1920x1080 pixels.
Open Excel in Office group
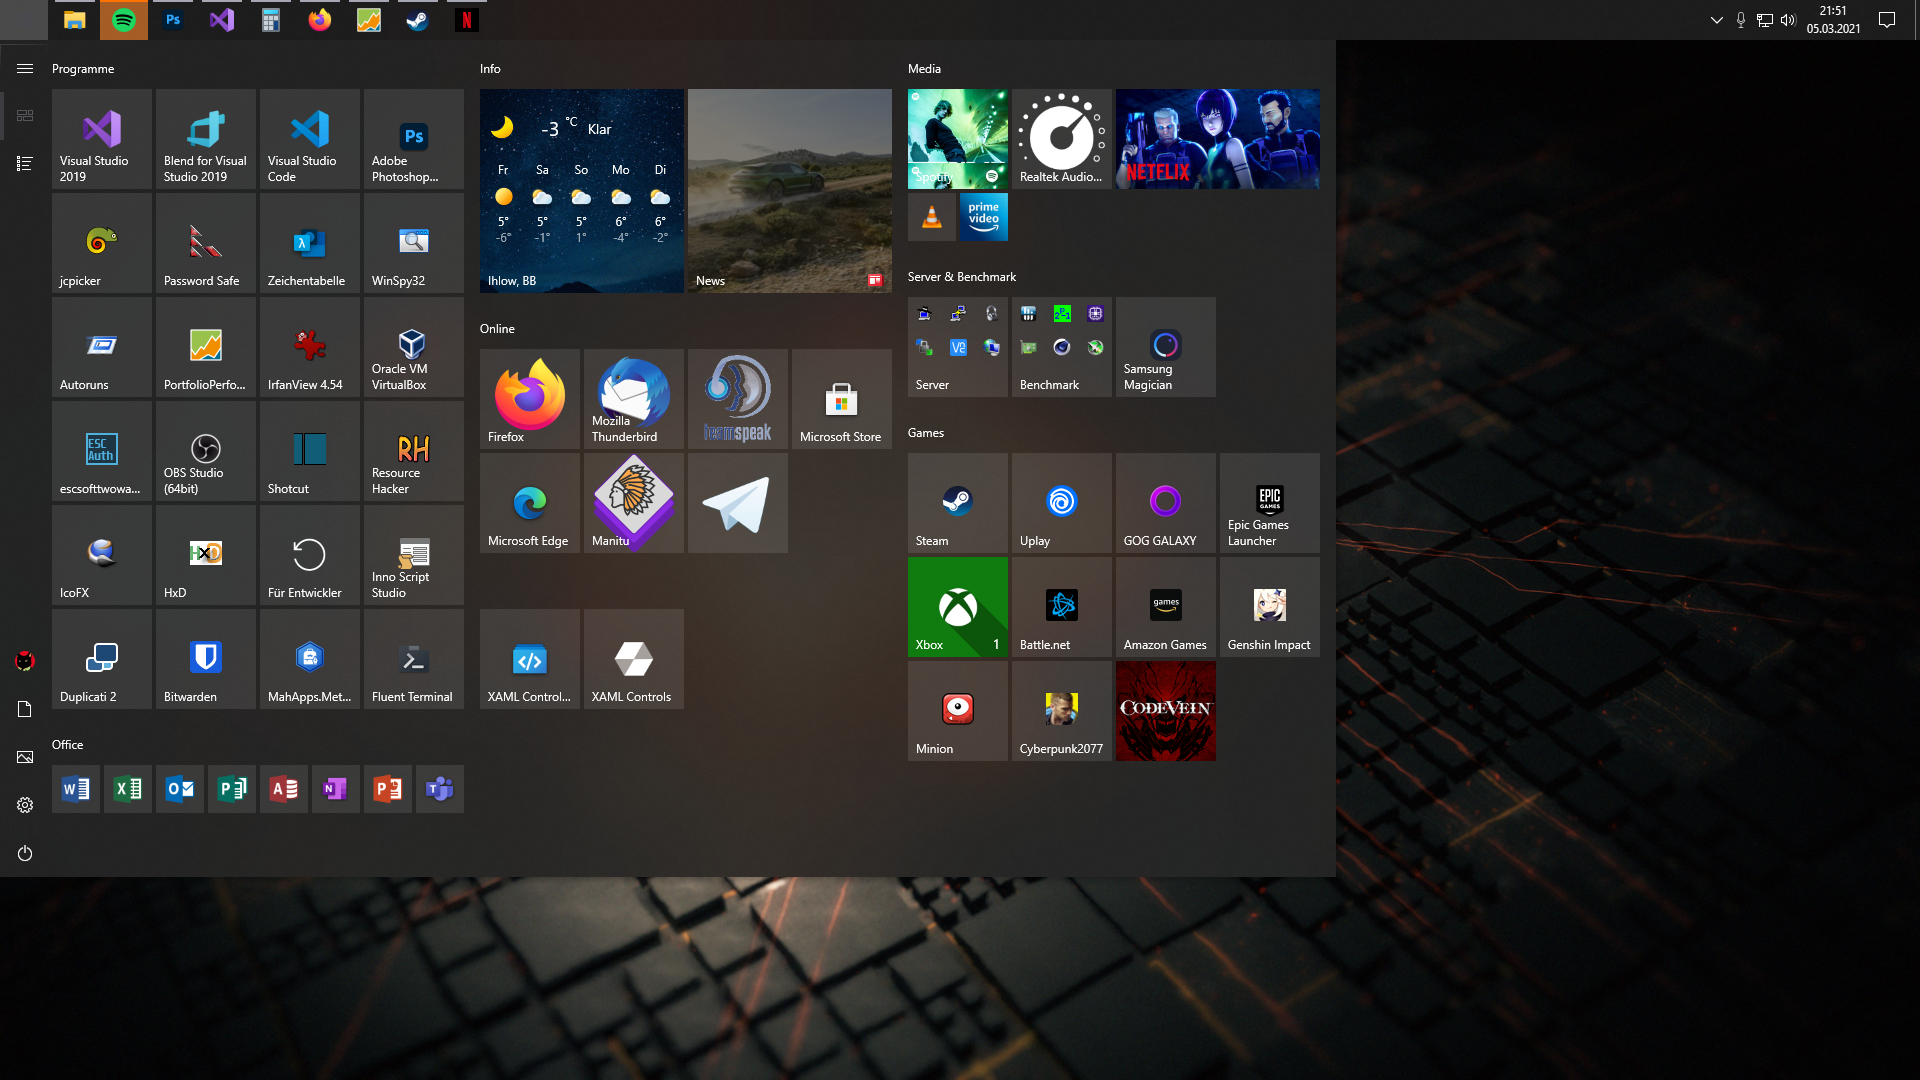[x=128, y=789]
